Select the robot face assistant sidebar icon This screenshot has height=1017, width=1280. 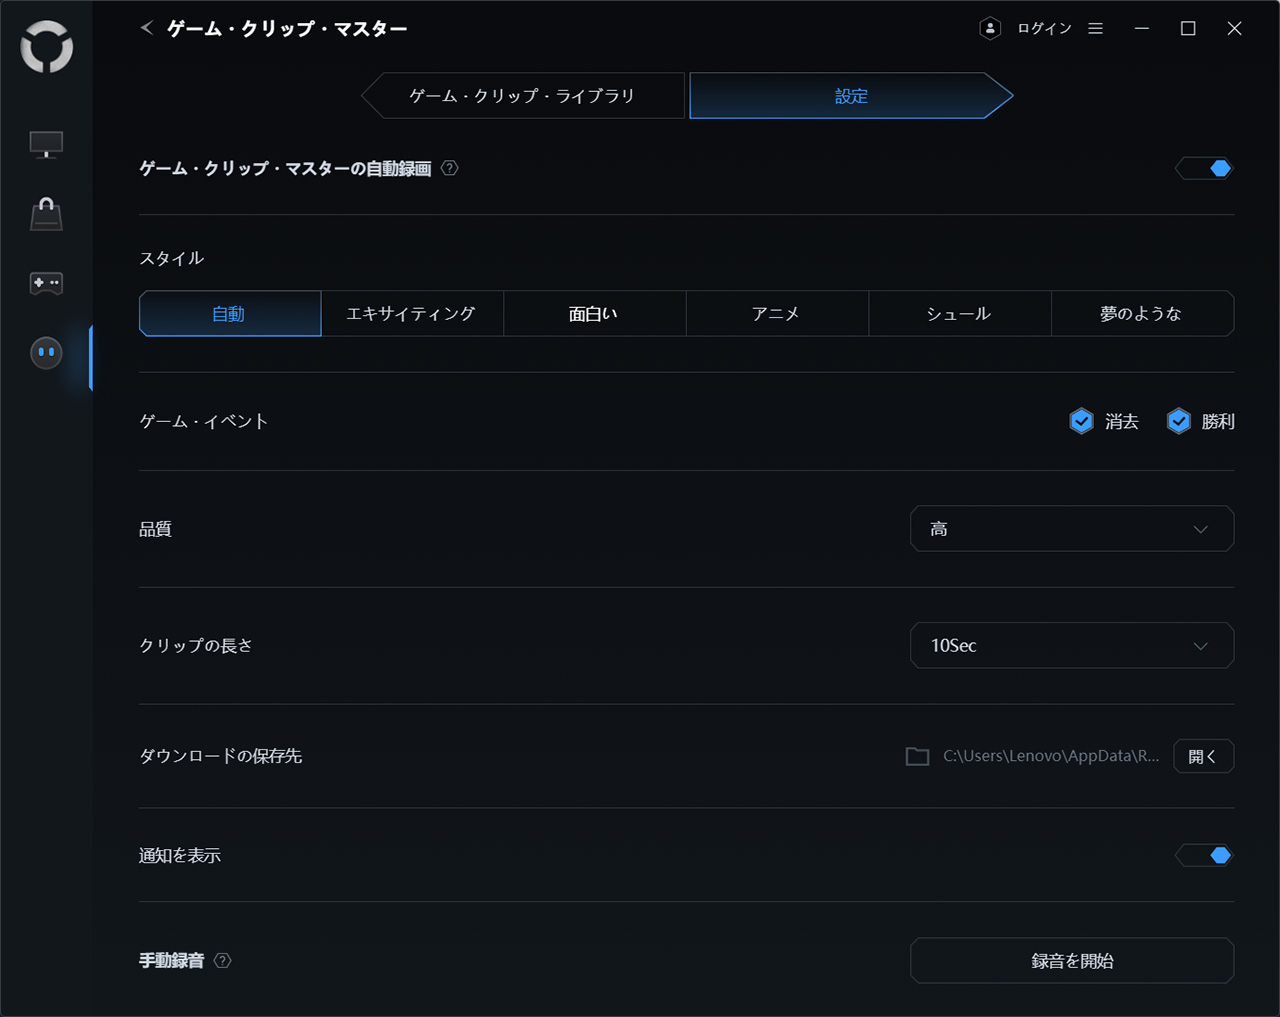tap(46, 353)
